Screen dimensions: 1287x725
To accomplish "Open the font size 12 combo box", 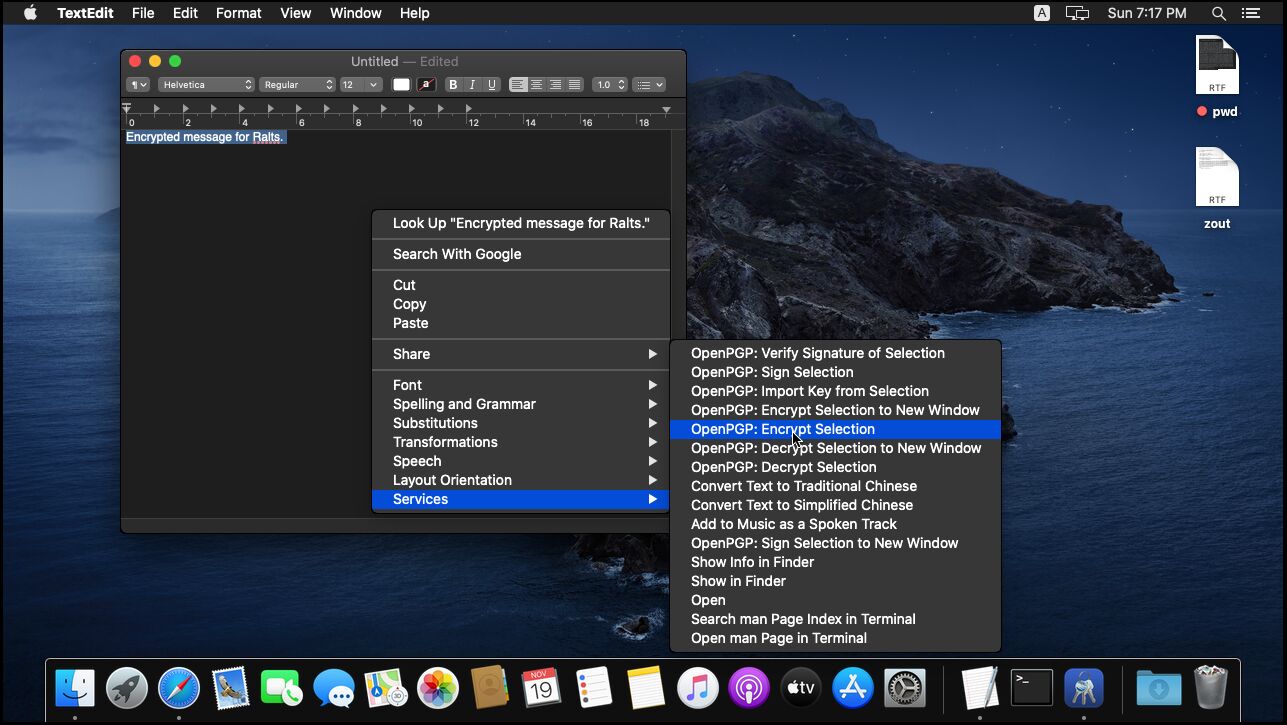I will coord(360,85).
